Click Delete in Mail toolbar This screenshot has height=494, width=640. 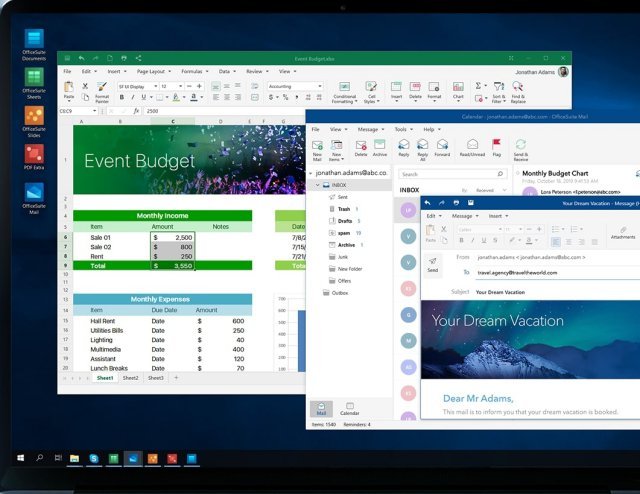pos(361,149)
